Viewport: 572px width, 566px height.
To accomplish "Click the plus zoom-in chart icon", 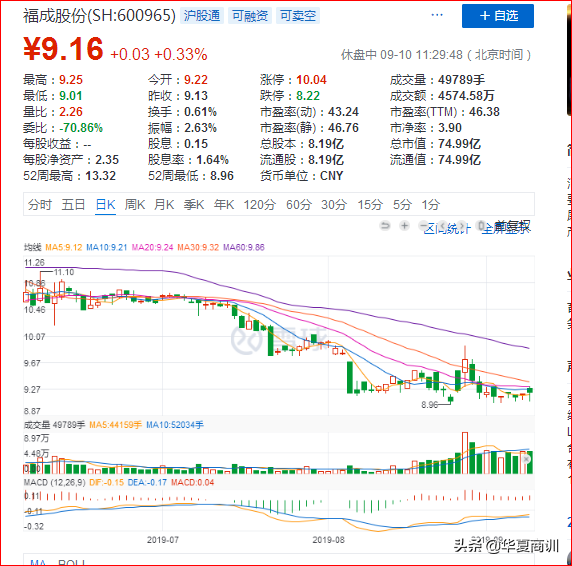I will pos(404,226).
